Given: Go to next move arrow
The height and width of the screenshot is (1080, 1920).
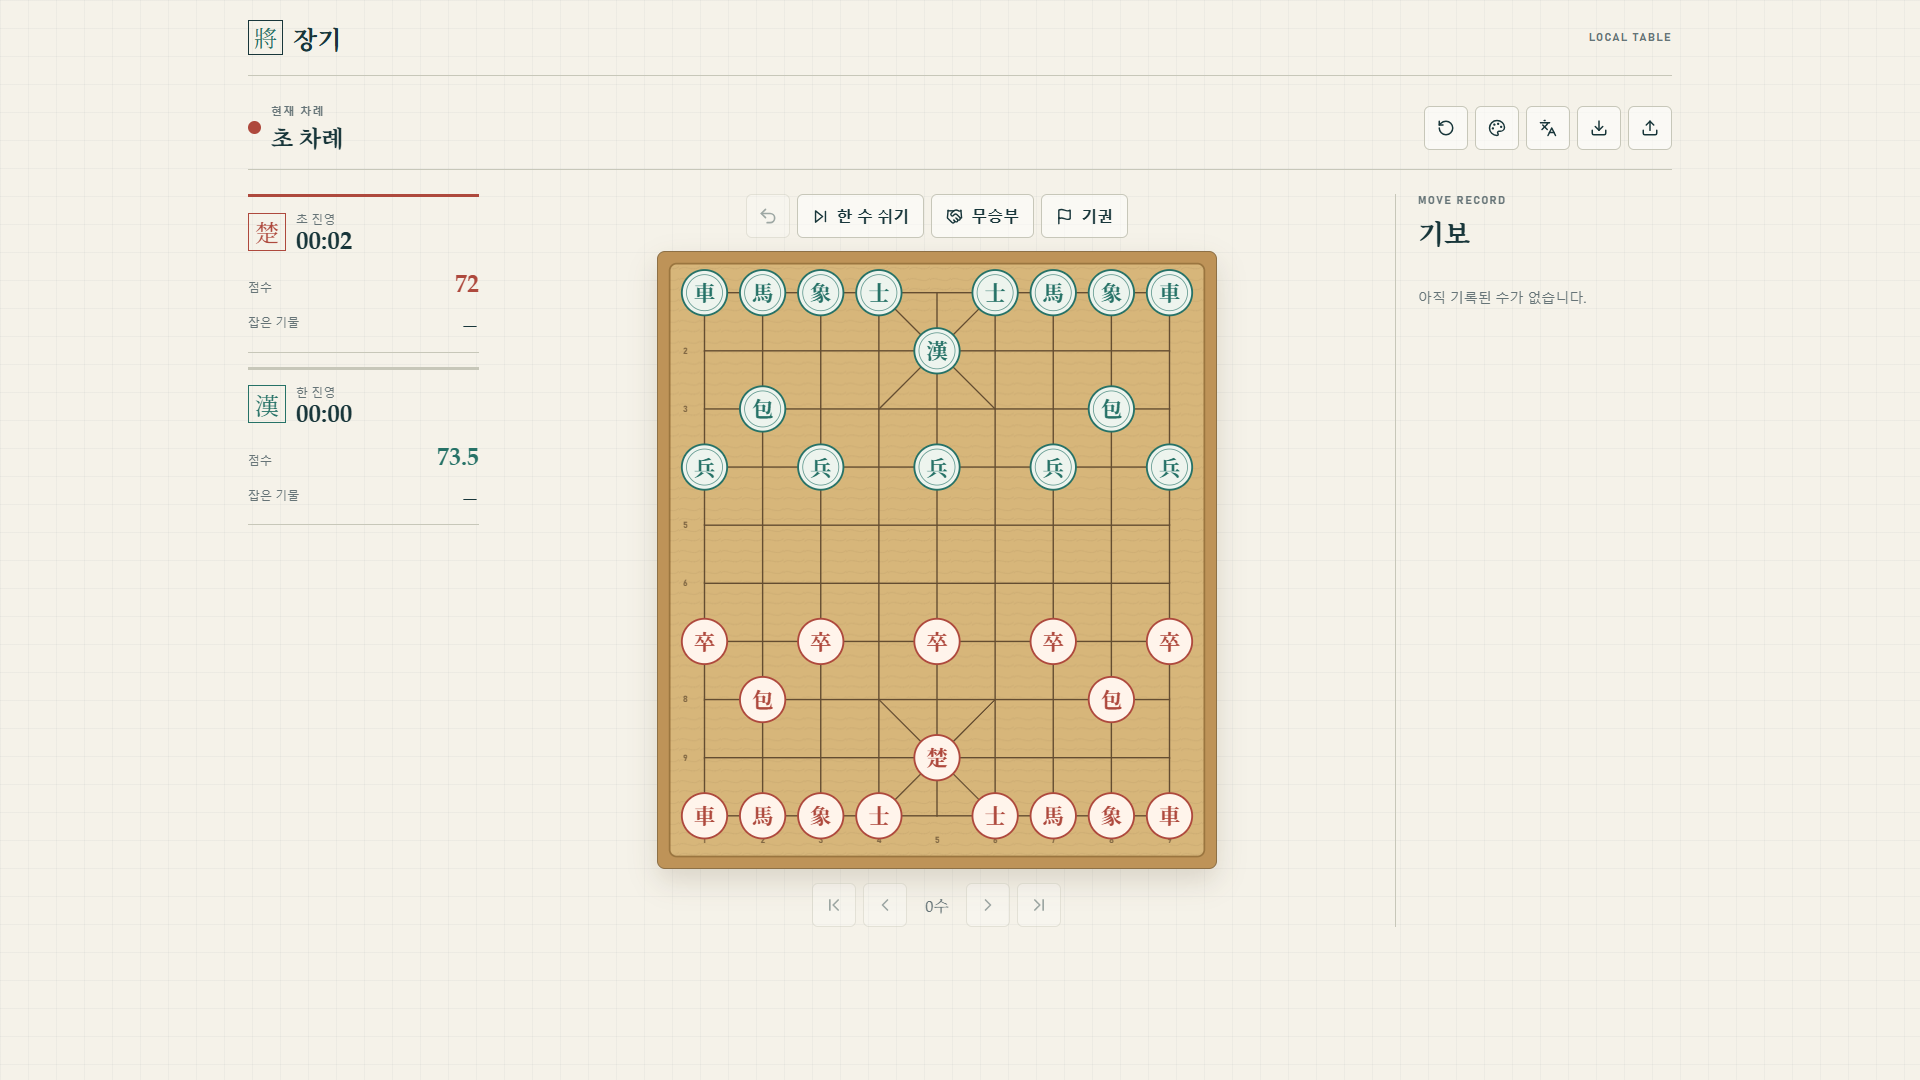Looking at the screenshot, I should point(988,905).
